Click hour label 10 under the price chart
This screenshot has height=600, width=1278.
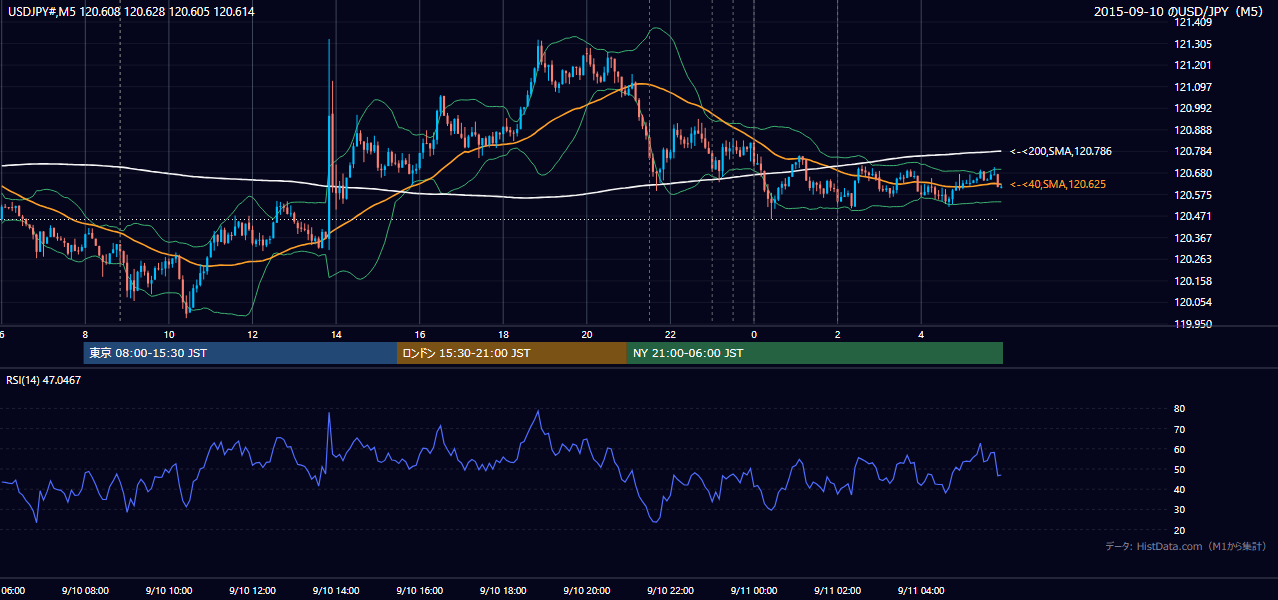pyautogui.click(x=169, y=334)
